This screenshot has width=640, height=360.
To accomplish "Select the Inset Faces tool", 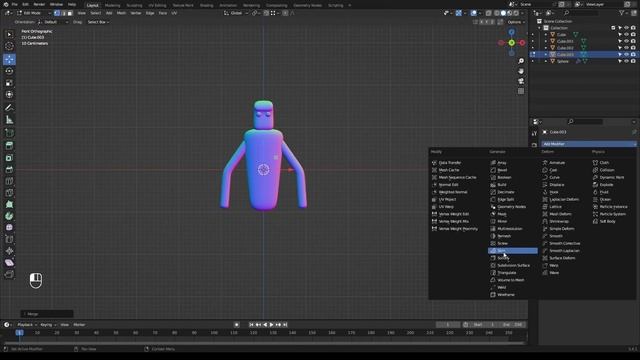I will (9, 158).
